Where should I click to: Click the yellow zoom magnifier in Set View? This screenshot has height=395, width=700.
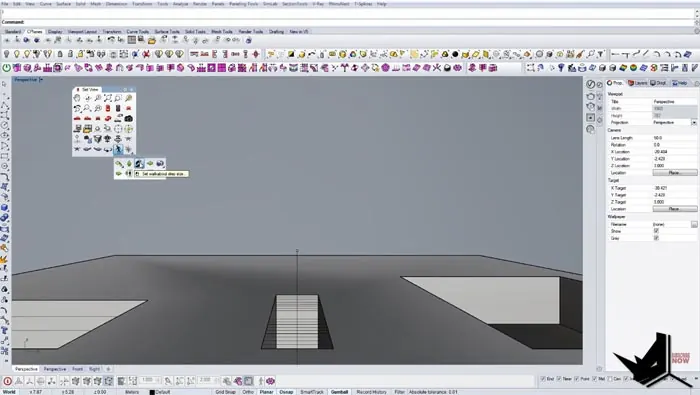coord(129,98)
